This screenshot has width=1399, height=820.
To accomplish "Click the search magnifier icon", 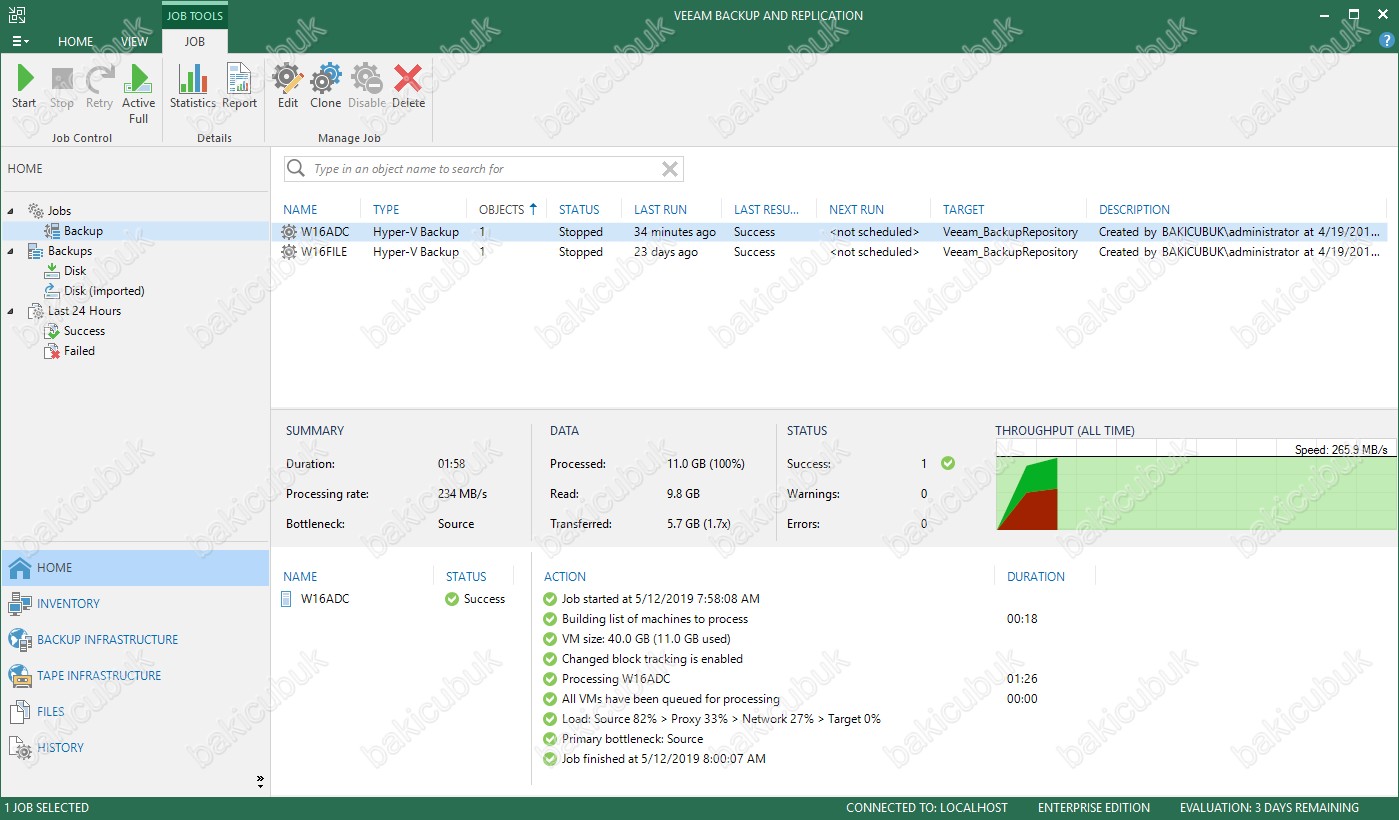I will pyautogui.click(x=296, y=169).
